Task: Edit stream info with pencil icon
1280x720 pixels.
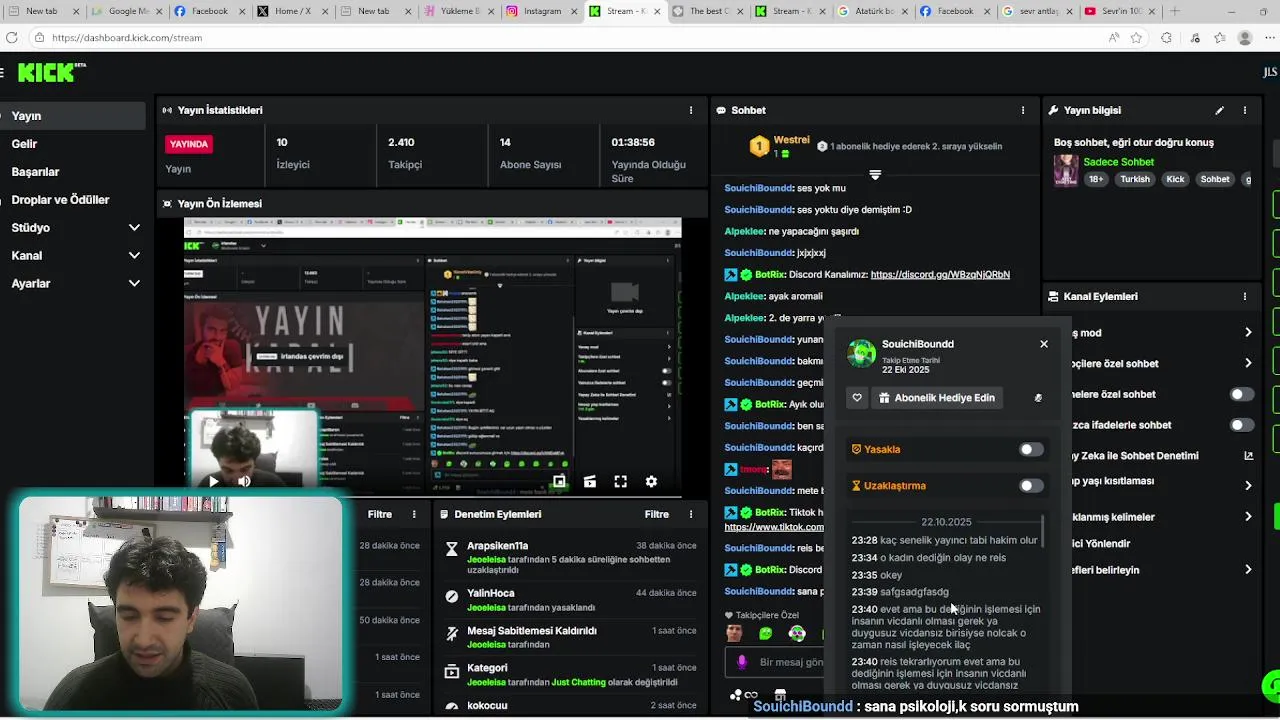Action: click(1219, 110)
